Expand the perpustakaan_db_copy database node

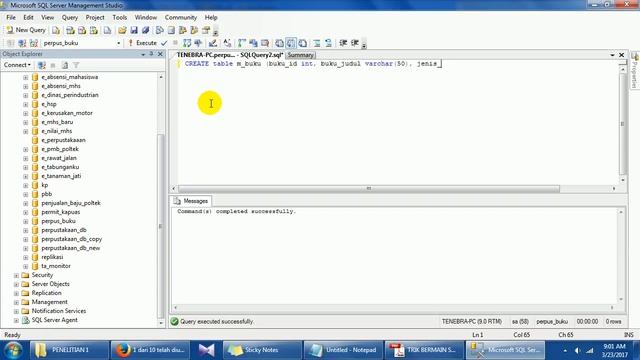coord(26,239)
